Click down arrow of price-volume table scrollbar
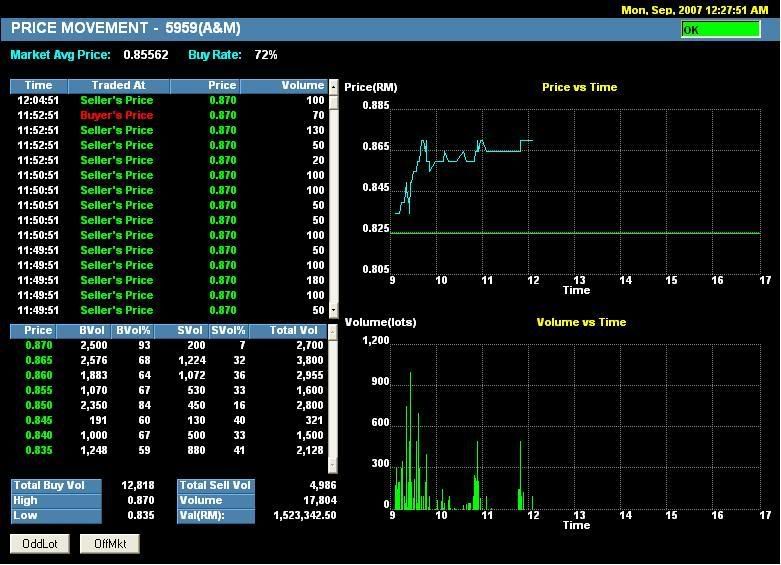The image size is (781, 565). tap(334, 467)
